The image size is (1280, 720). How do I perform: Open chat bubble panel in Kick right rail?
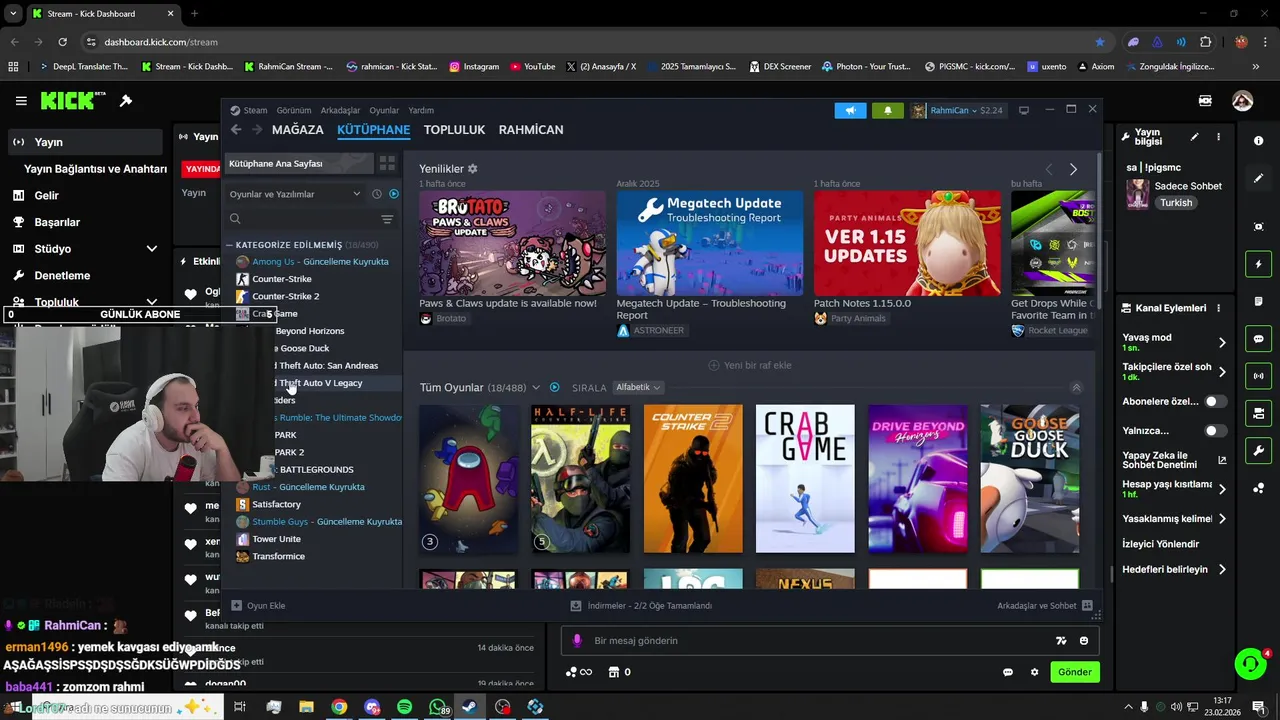(x=1258, y=339)
